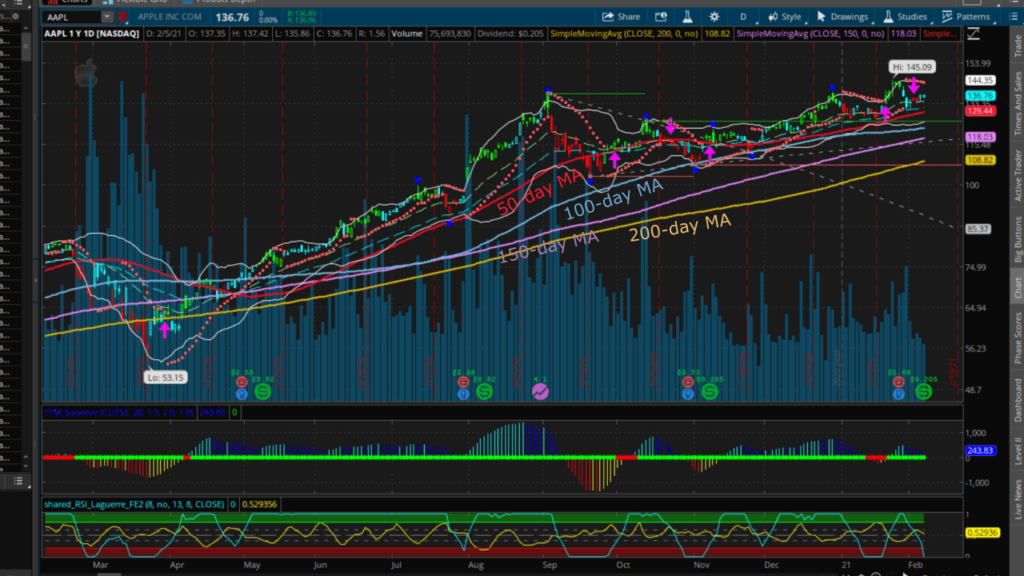Click the late October earnings phone icon
Image resolution: width=1024 pixels, height=576 pixels.
coord(687,382)
